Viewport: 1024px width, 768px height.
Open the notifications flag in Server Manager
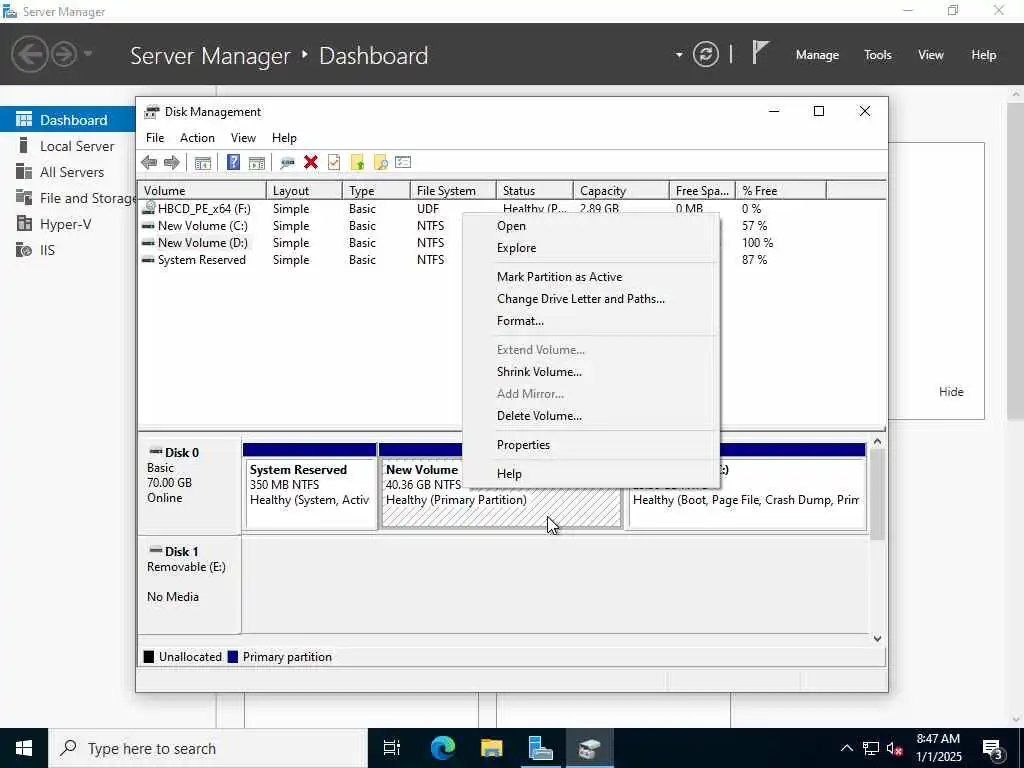tap(760, 53)
